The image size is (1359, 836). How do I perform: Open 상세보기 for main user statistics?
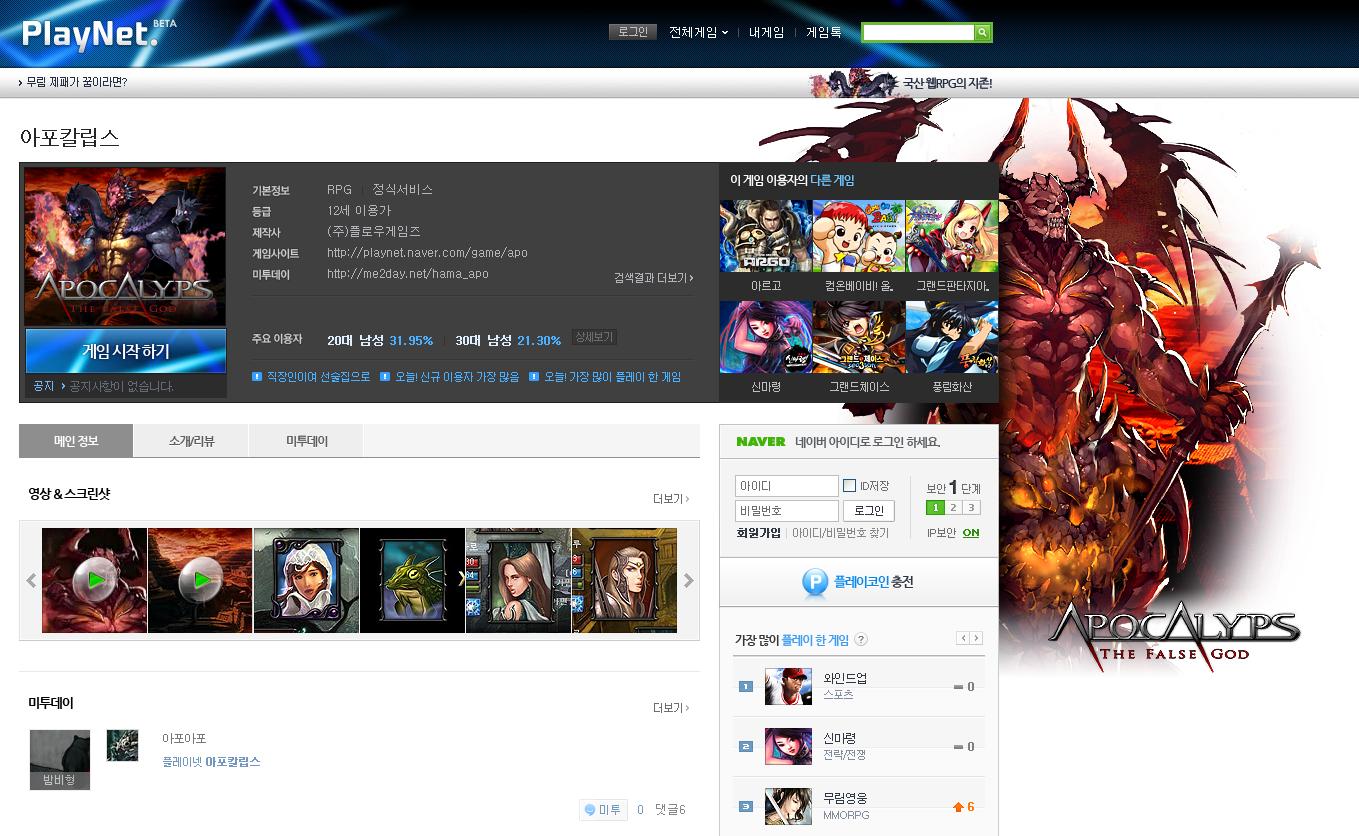pos(594,338)
